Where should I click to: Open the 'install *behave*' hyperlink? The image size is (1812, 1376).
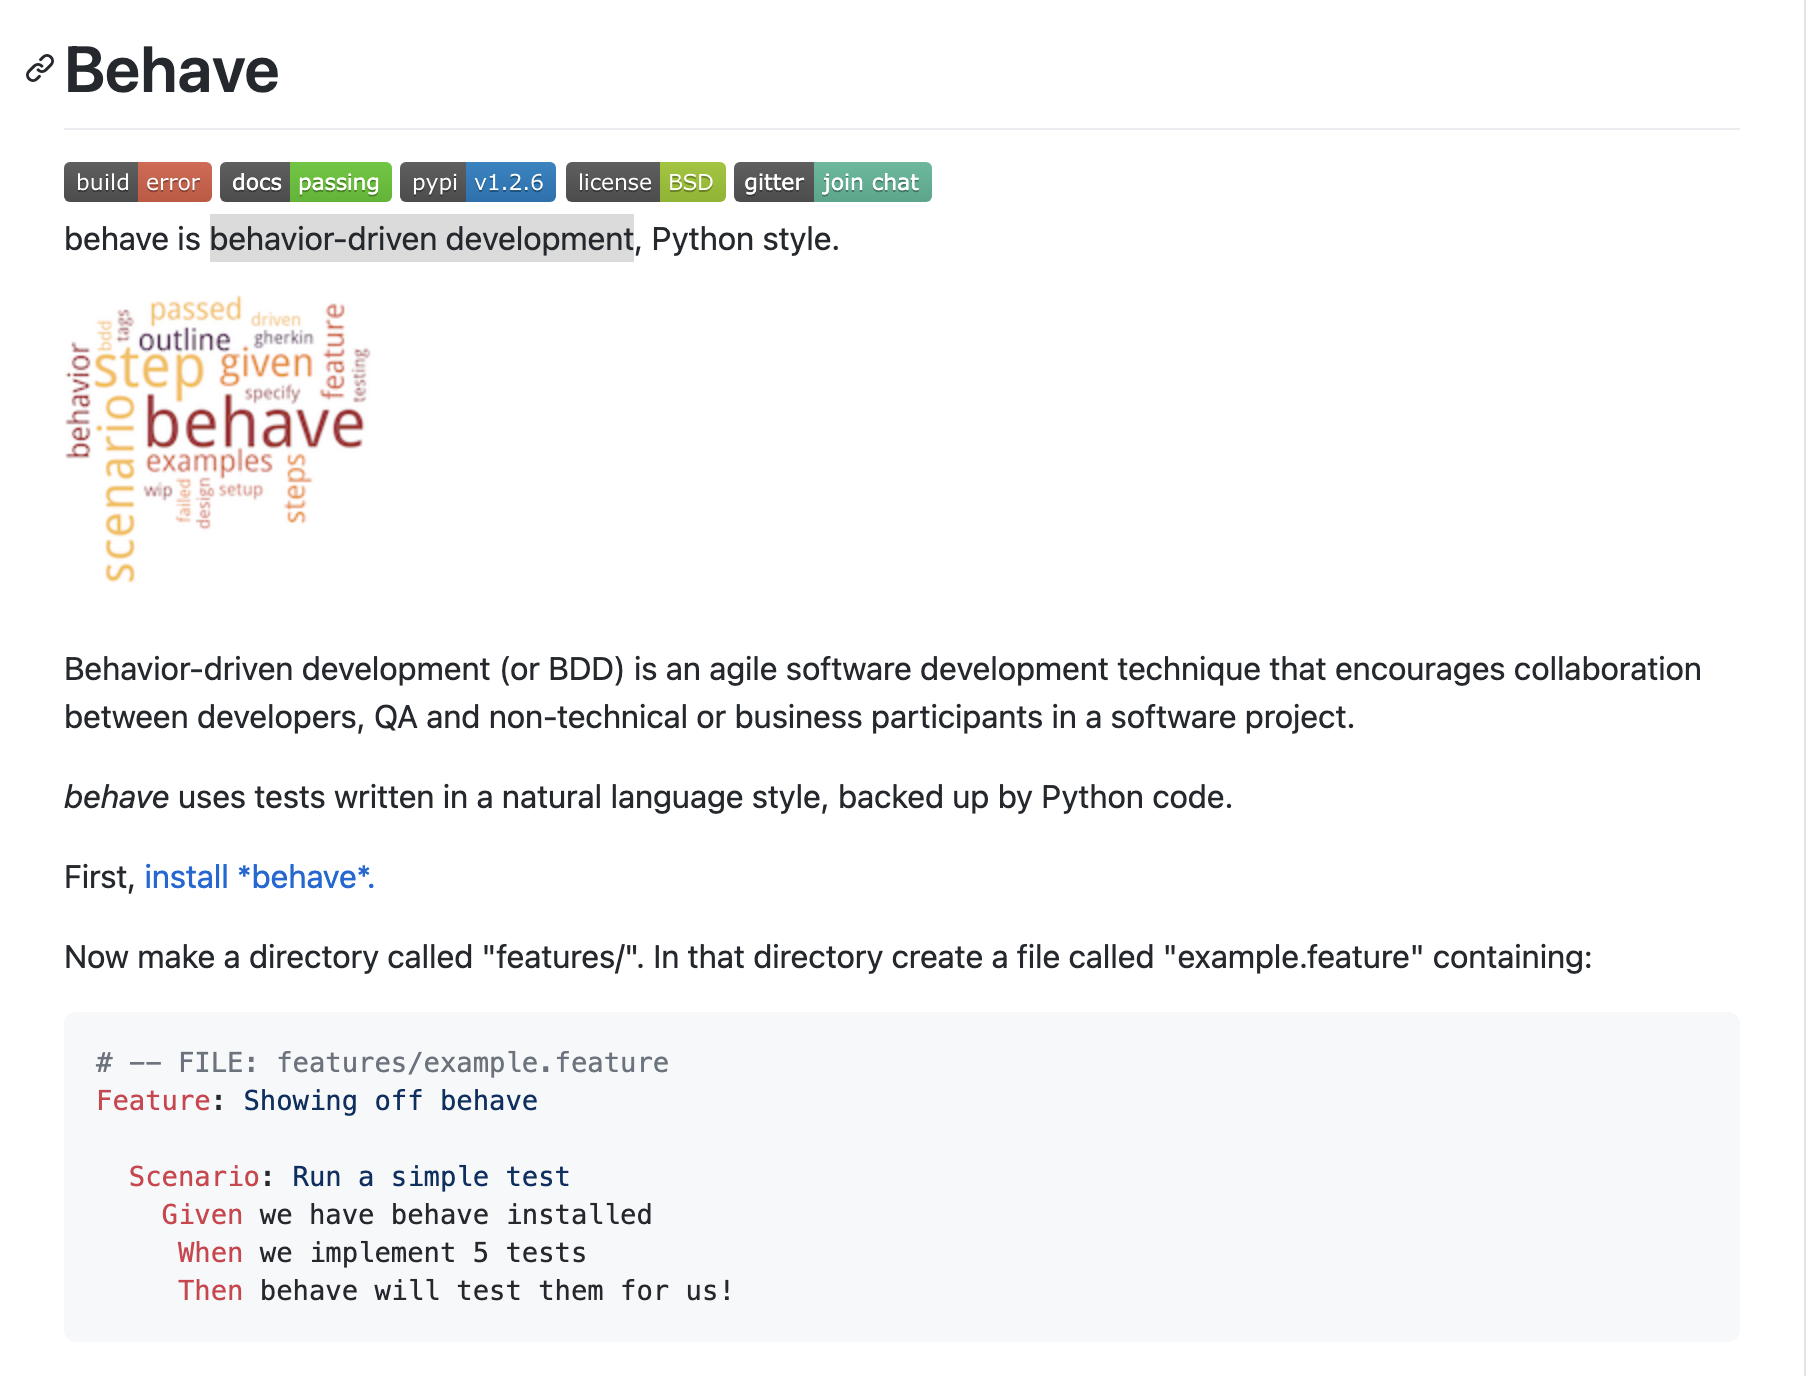tap(259, 877)
